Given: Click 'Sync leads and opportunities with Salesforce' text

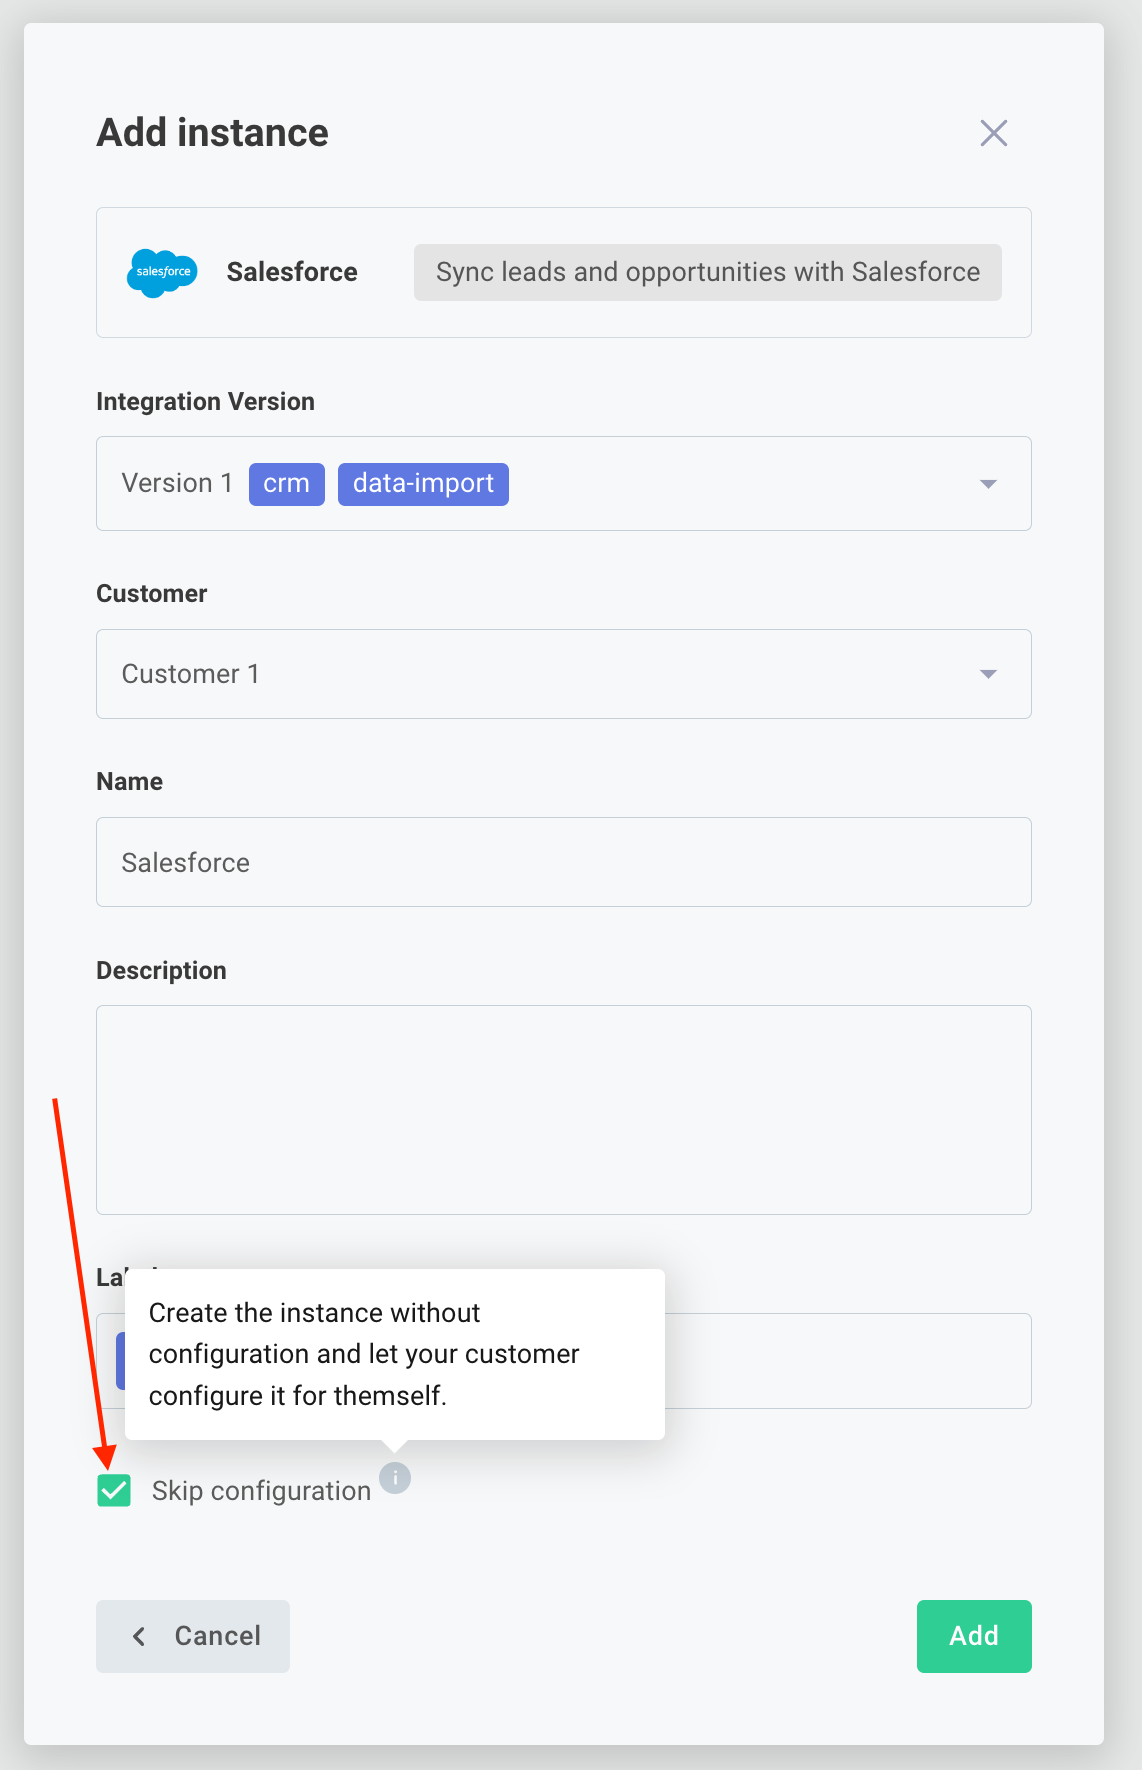Looking at the screenshot, I should coord(708,272).
